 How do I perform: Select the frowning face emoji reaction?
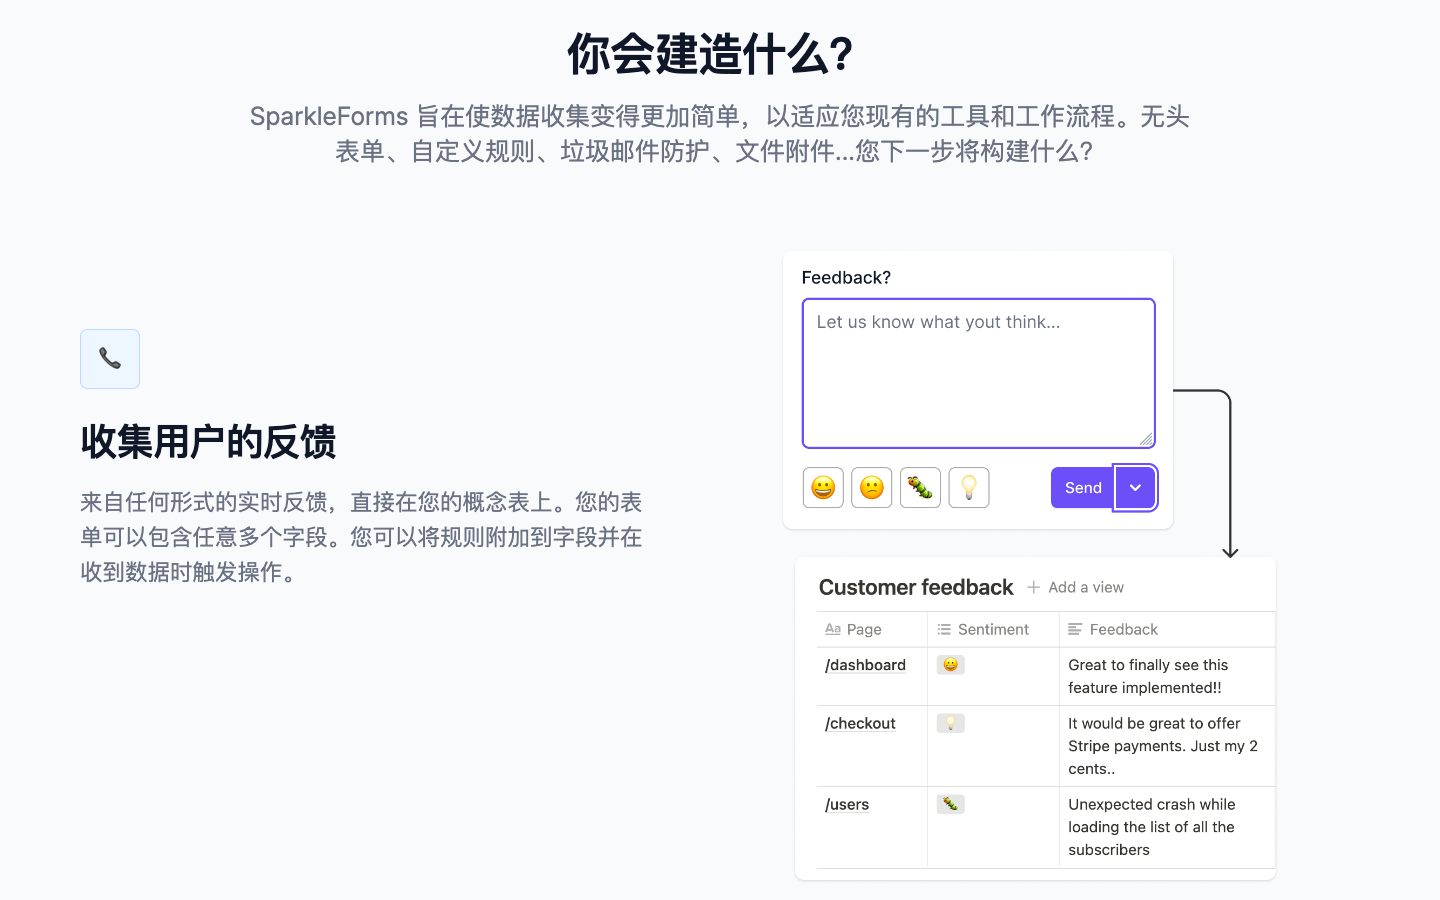point(871,487)
